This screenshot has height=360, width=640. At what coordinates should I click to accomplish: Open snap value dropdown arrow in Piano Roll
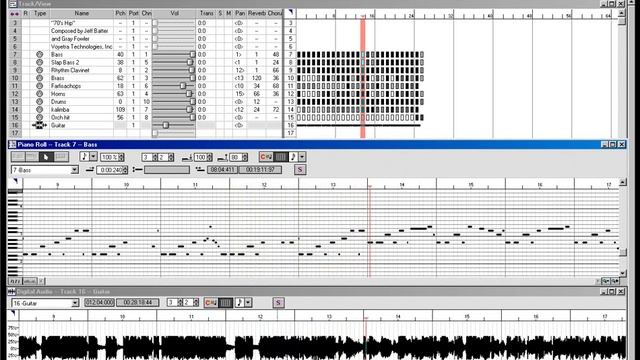point(302,157)
